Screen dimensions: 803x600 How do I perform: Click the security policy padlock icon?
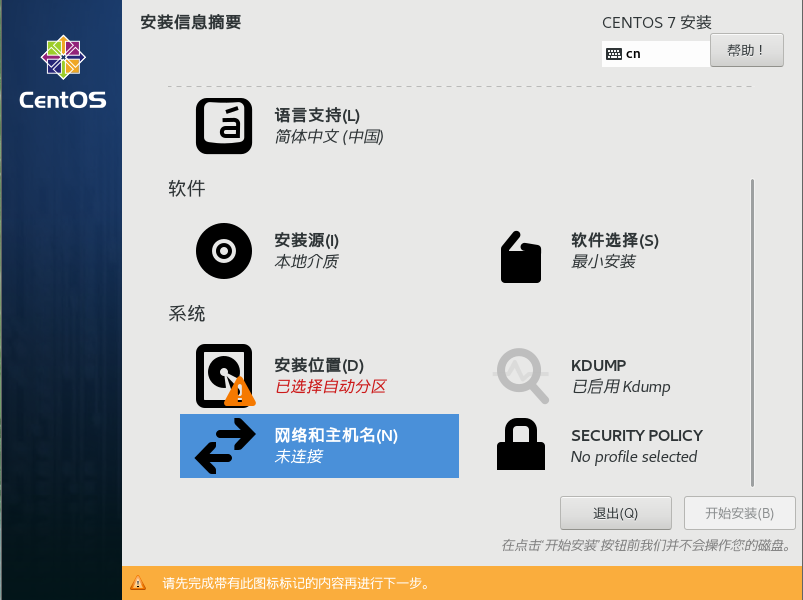pos(521,444)
